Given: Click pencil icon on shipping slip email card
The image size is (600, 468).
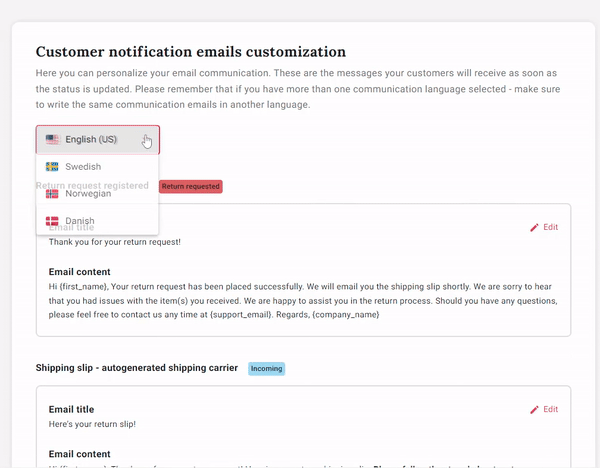Looking at the screenshot, I should click(x=534, y=410).
